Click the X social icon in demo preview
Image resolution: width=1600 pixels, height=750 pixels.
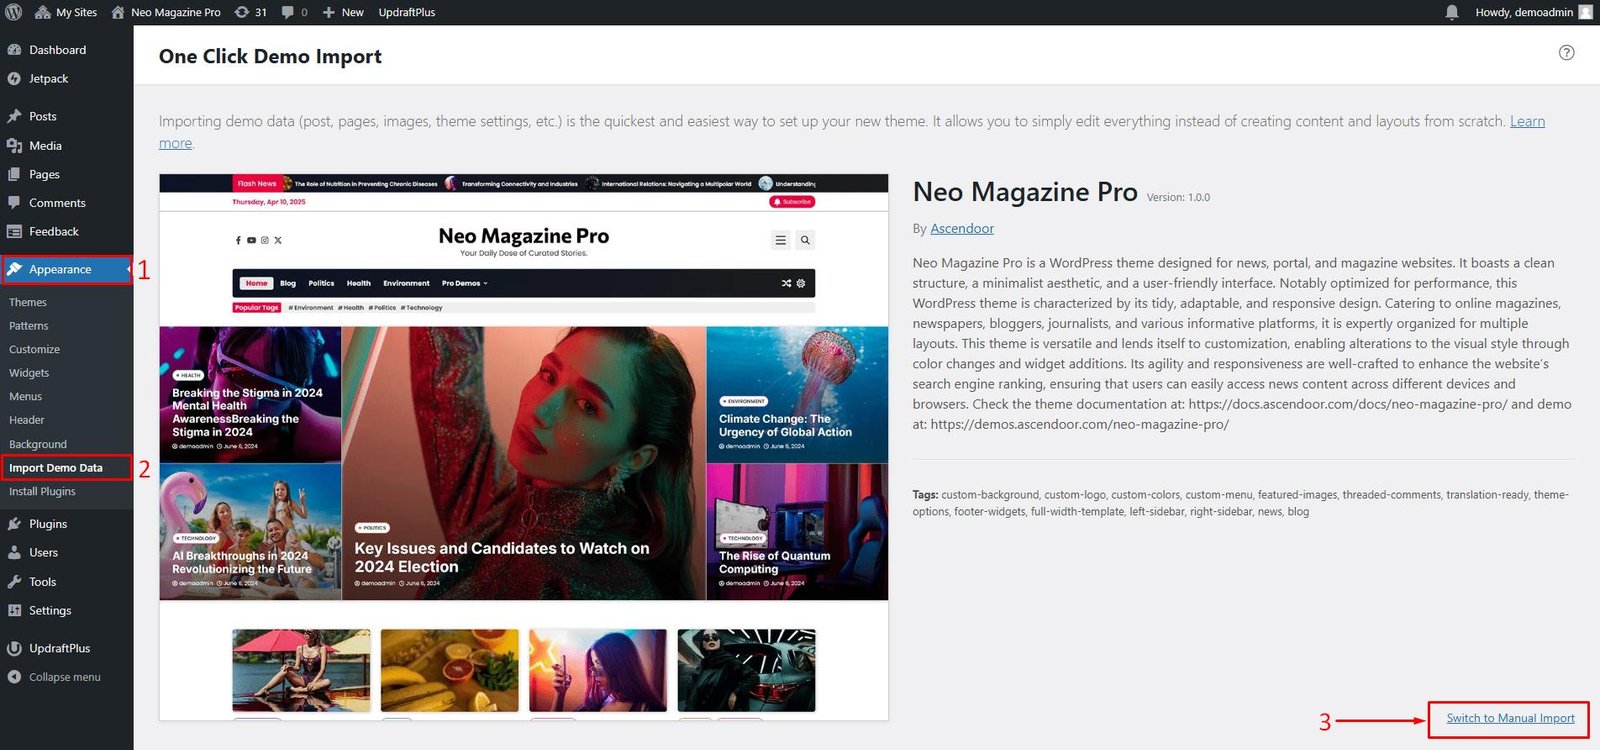pos(278,240)
